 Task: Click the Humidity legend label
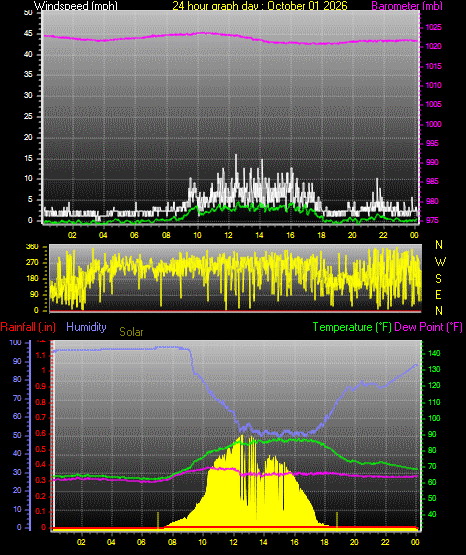(x=86, y=327)
